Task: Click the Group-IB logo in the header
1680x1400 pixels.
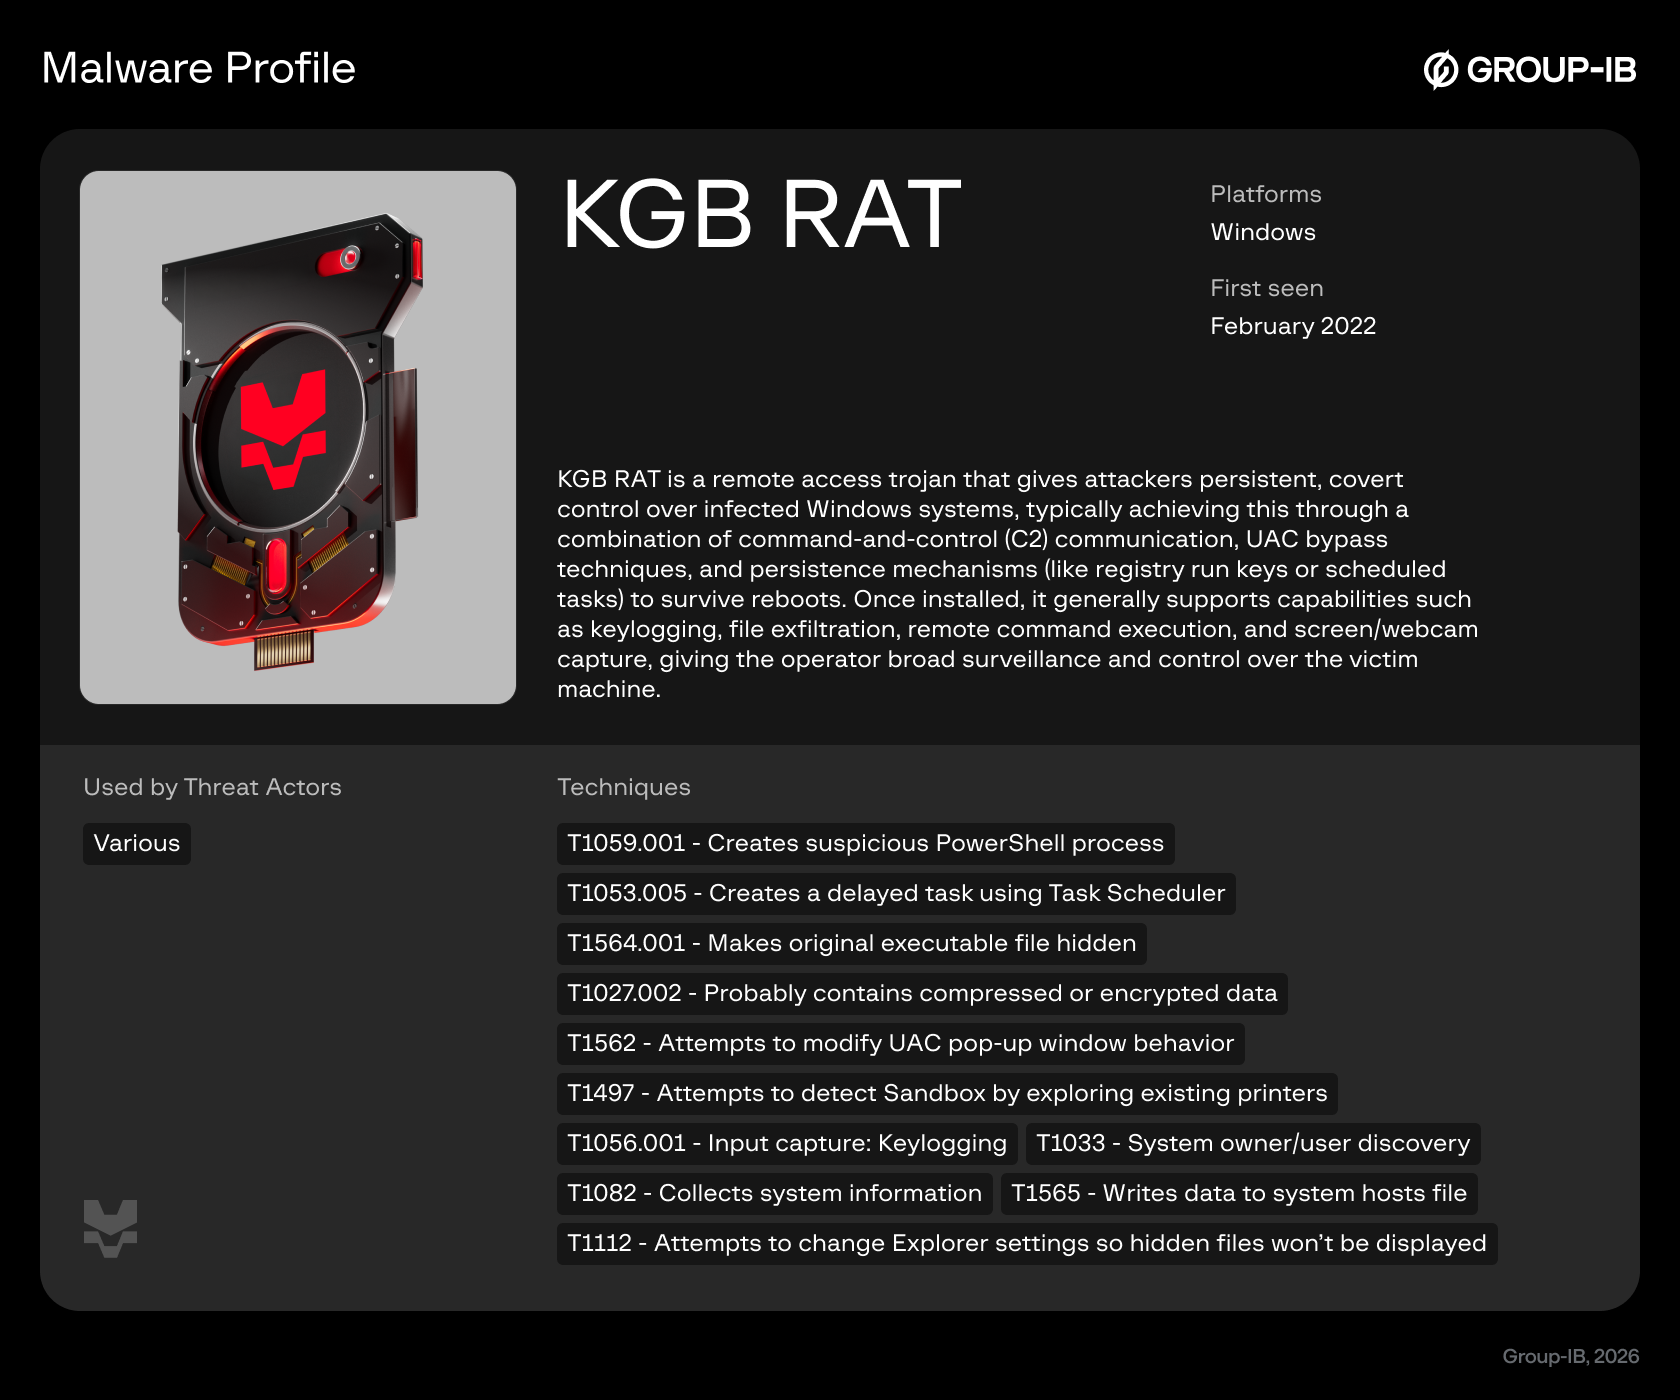Action: tap(1530, 70)
